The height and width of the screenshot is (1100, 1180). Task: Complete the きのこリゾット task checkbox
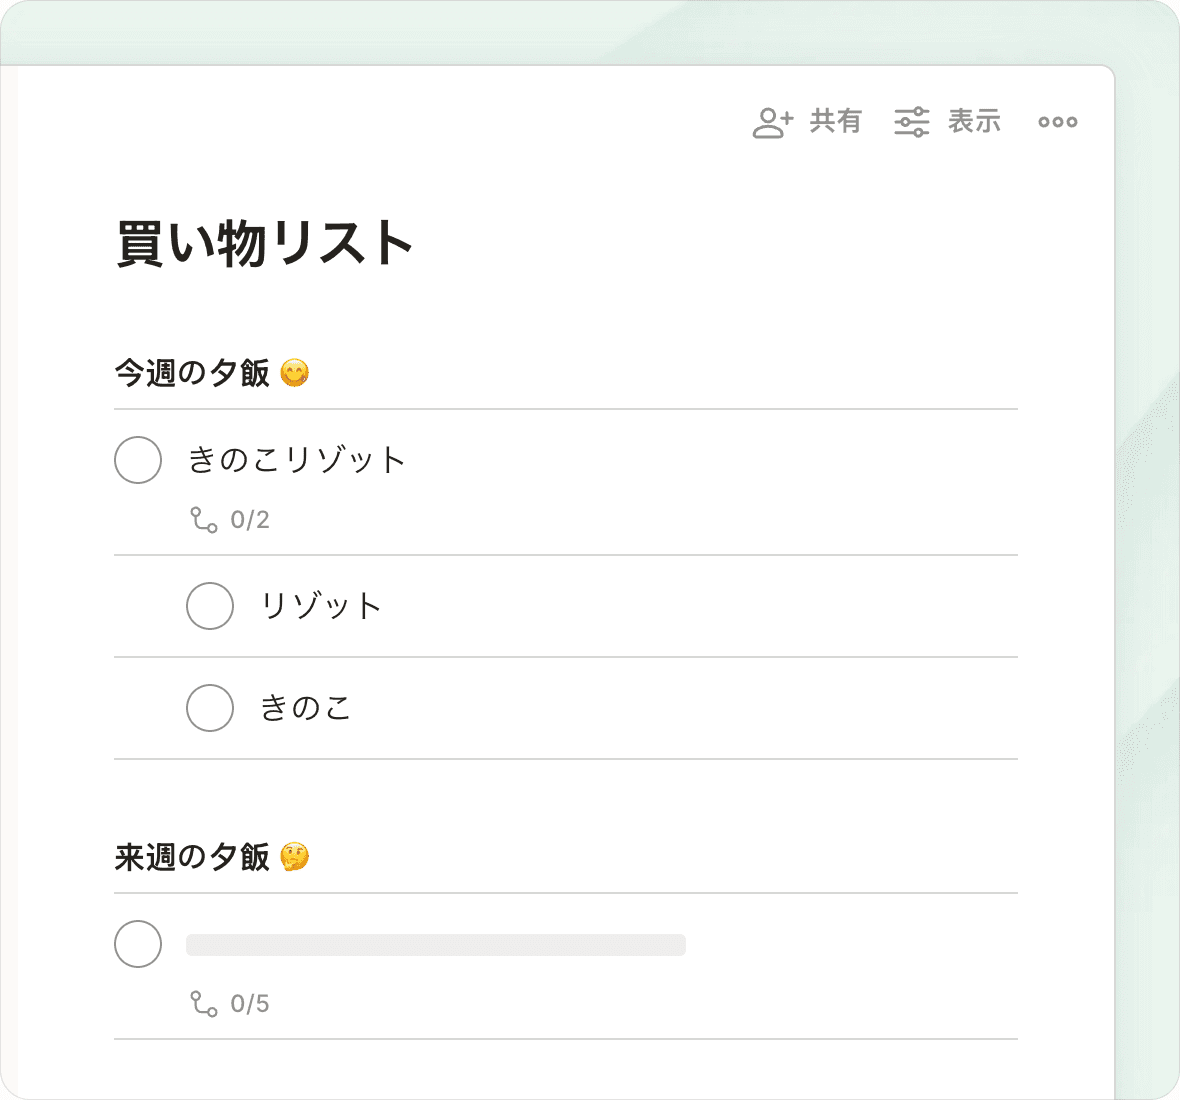click(x=138, y=460)
